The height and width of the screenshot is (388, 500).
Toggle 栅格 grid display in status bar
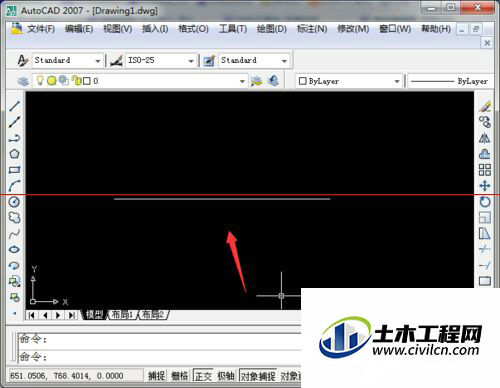(x=180, y=376)
